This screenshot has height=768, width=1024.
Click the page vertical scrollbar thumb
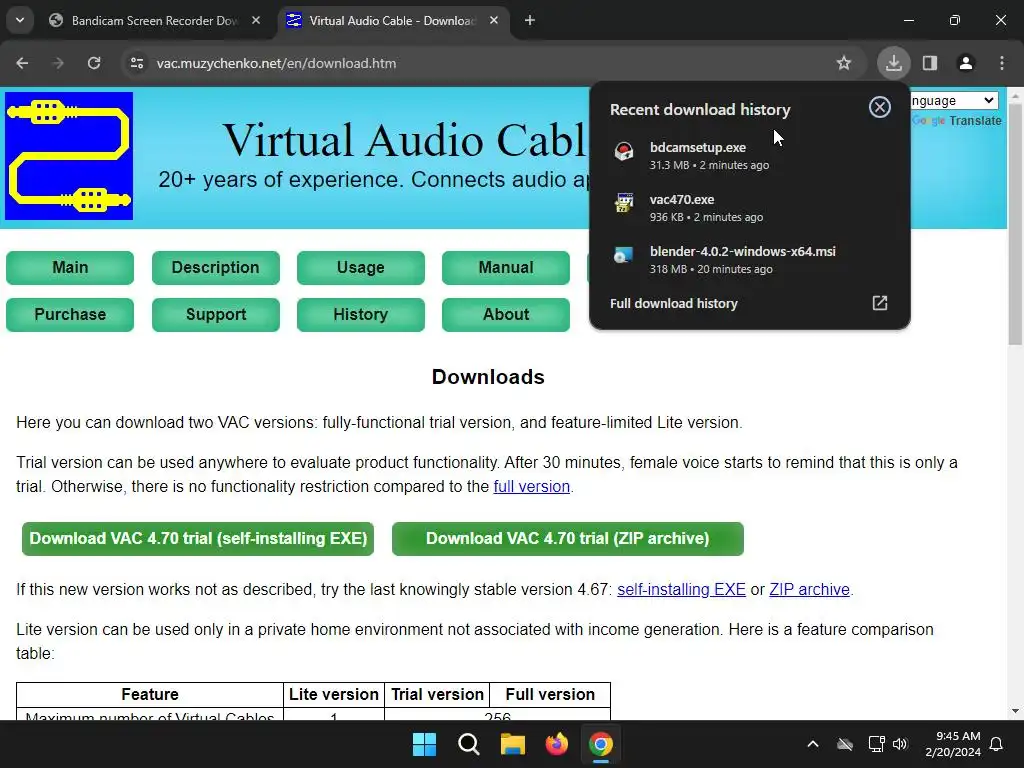tap(1015, 224)
